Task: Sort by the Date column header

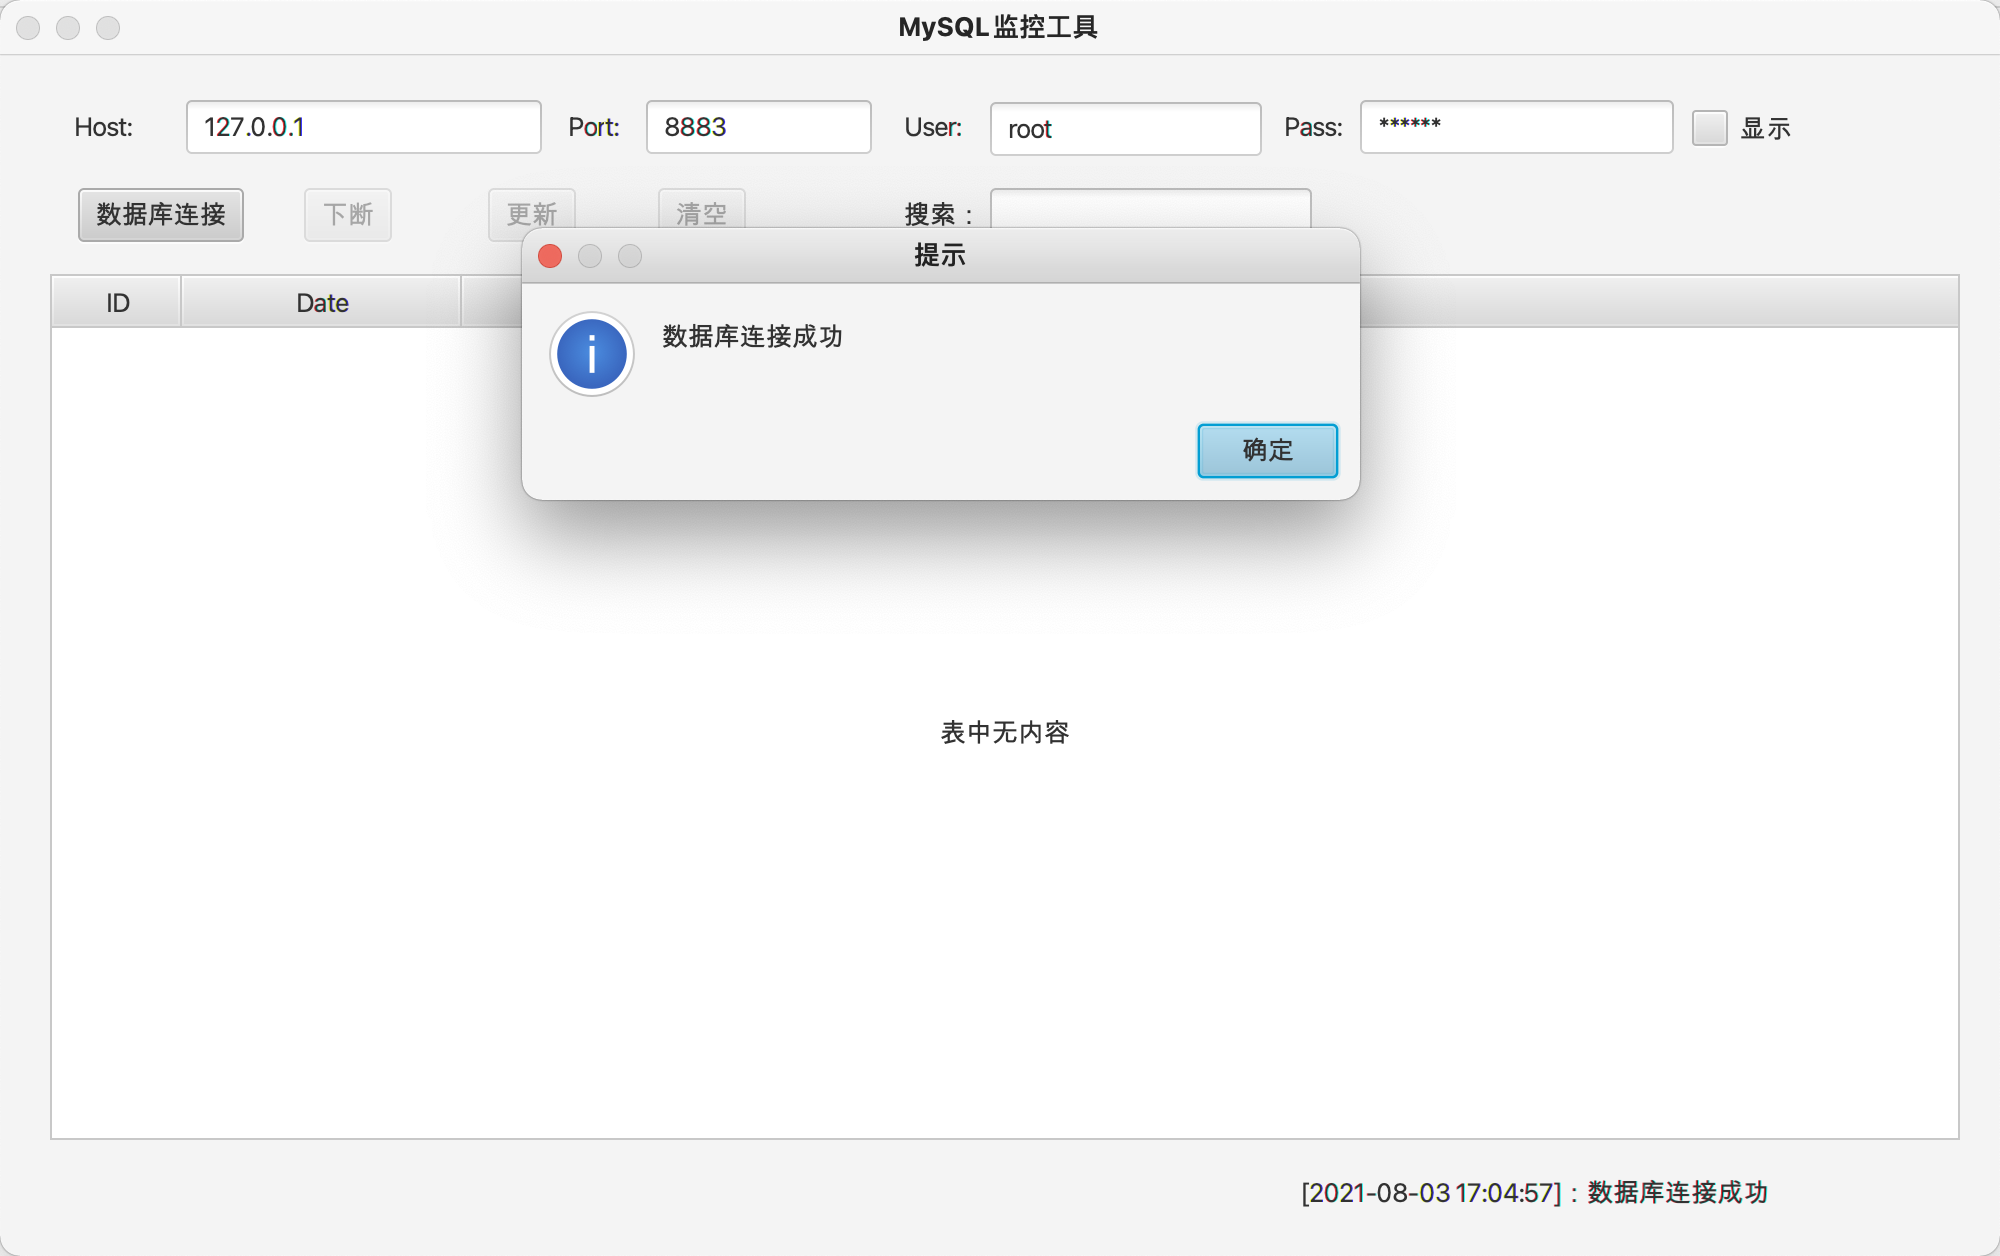Action: (x=322, y=303)
